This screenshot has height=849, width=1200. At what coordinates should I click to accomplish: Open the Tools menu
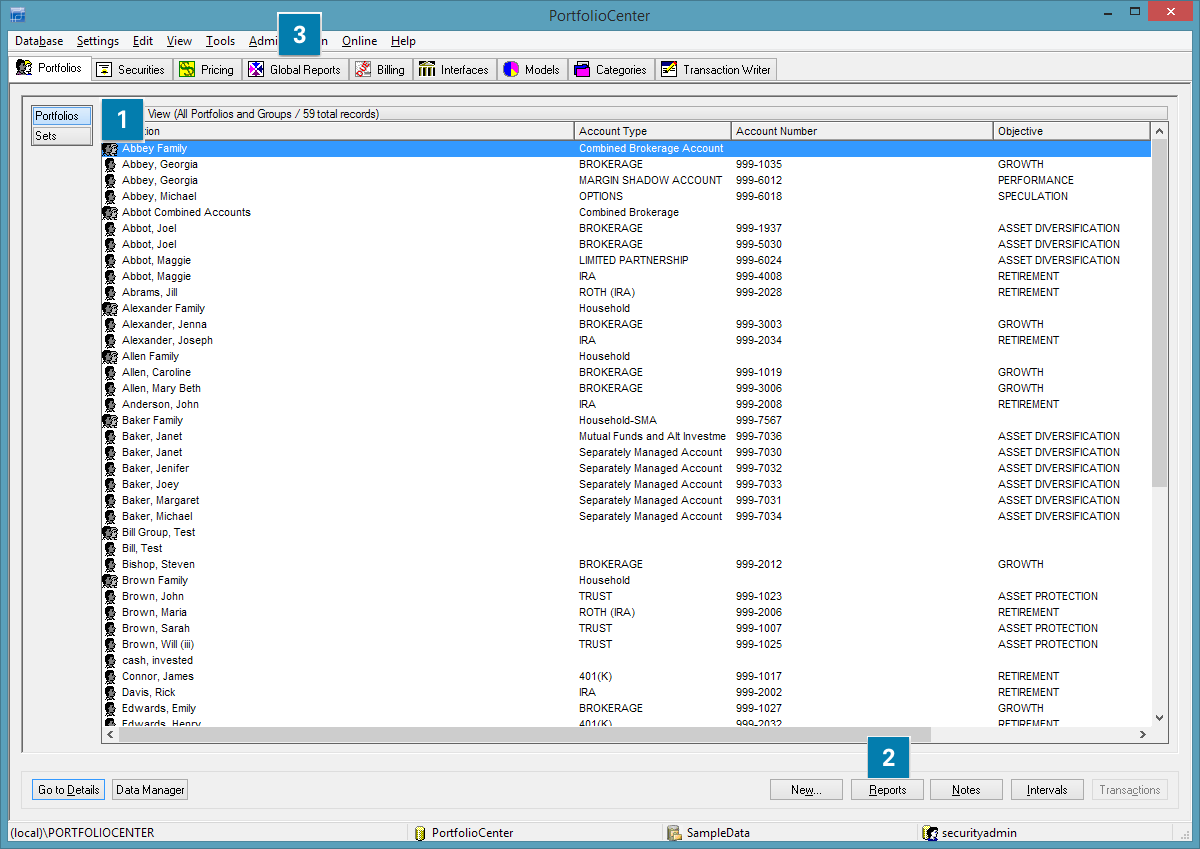(x=221, y=41)
